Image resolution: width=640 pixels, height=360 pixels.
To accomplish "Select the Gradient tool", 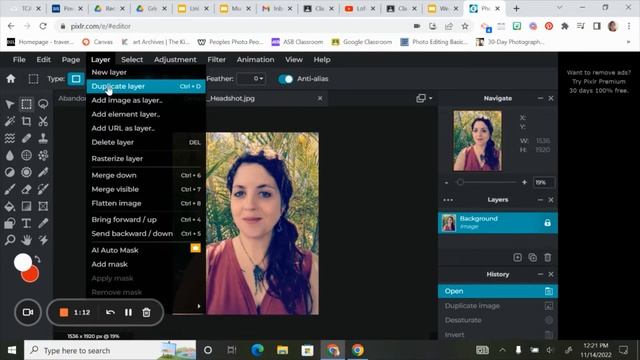I will click(x=27, y=206).
